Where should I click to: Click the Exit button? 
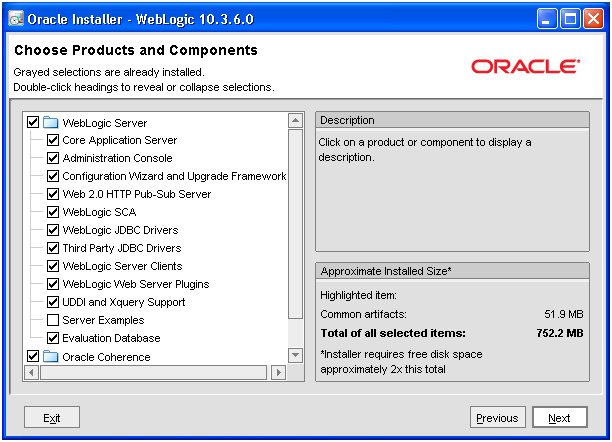[x=52, y=417]
